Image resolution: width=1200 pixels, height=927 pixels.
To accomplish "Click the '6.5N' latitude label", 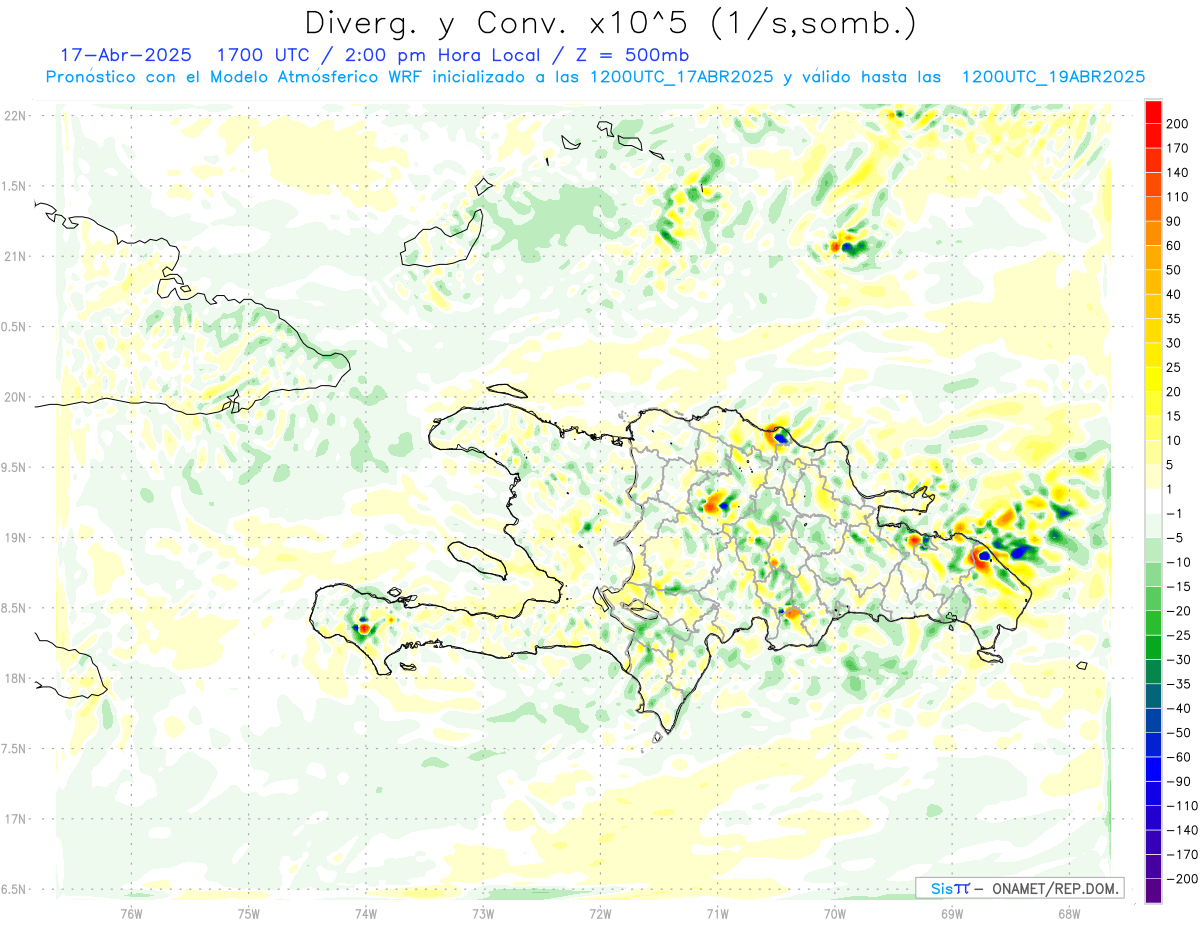I will click(x=14, y=889).
